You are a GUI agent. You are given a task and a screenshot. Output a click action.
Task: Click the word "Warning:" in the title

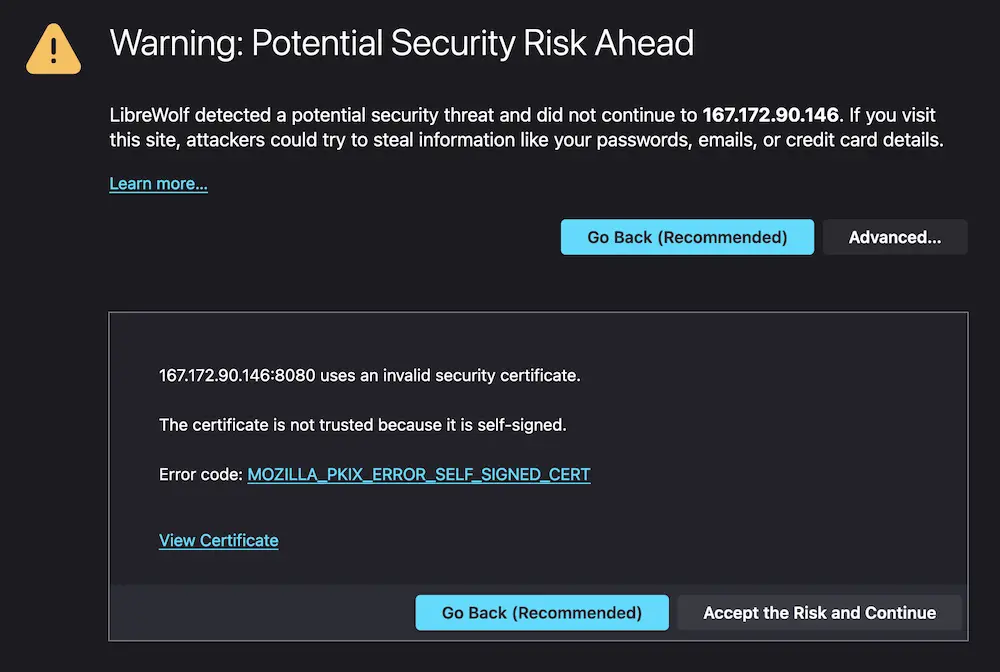tap(175, 43)
